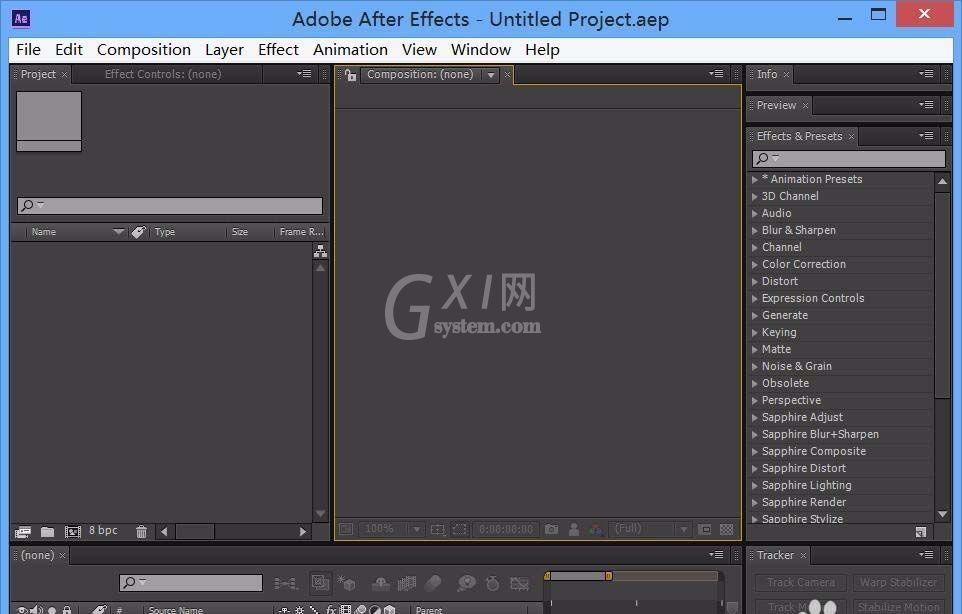Open the View menu
962x614 pixels.
click(419, 50)
